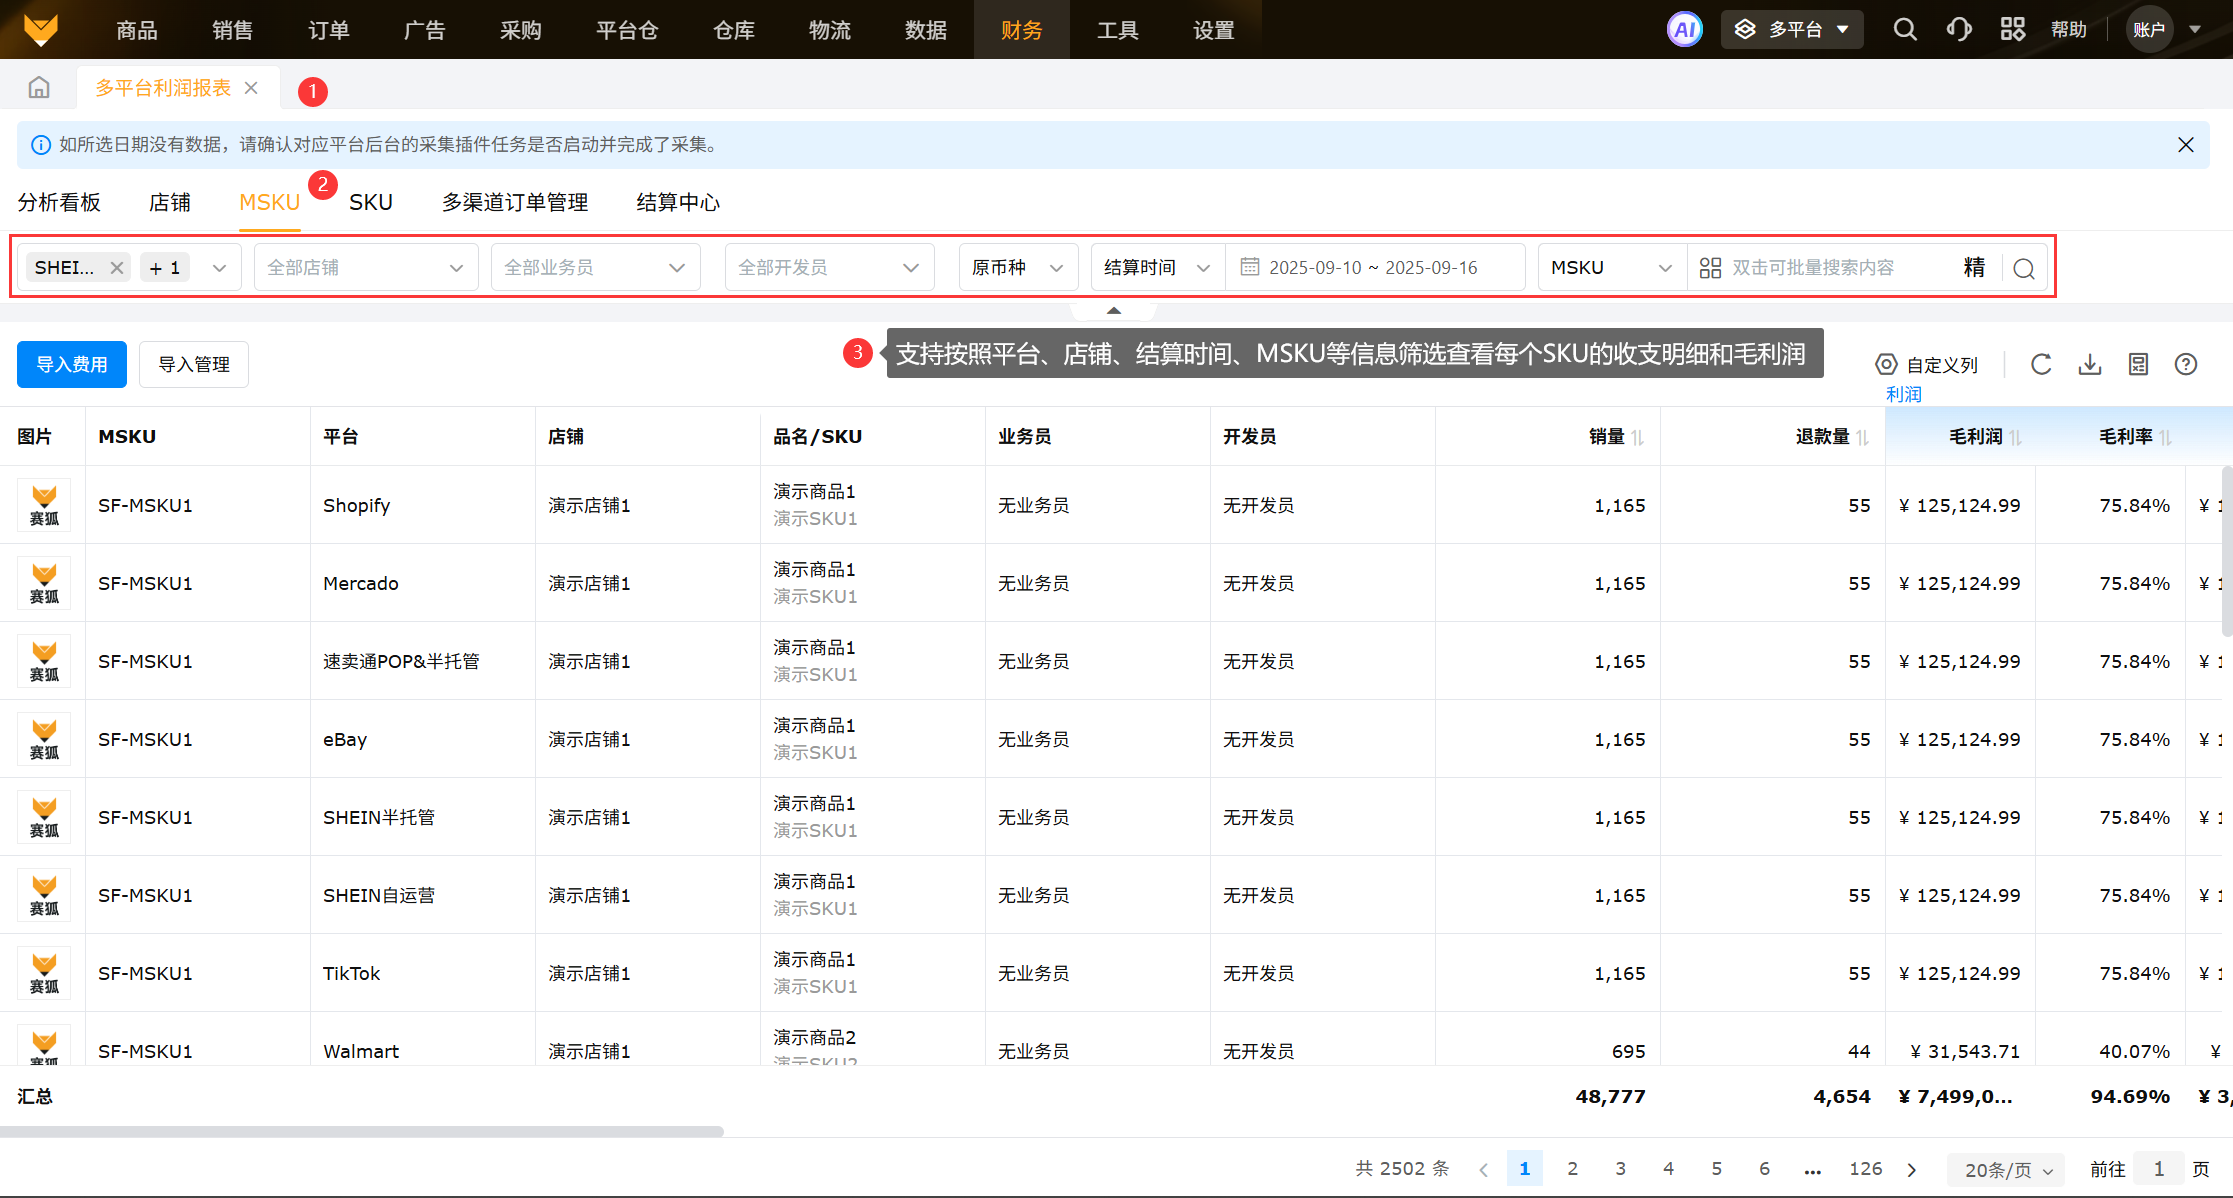Open the apps grid icon
The height and width of the screenshot is (1198, 2233).
(x=2012, y=29)
